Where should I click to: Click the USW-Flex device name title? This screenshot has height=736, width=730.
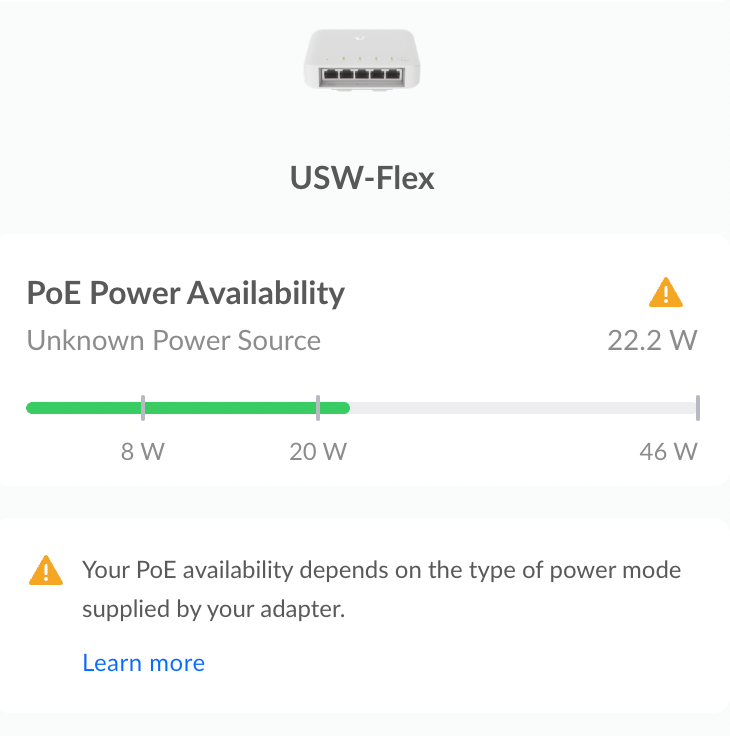click(x=362, y=178)
